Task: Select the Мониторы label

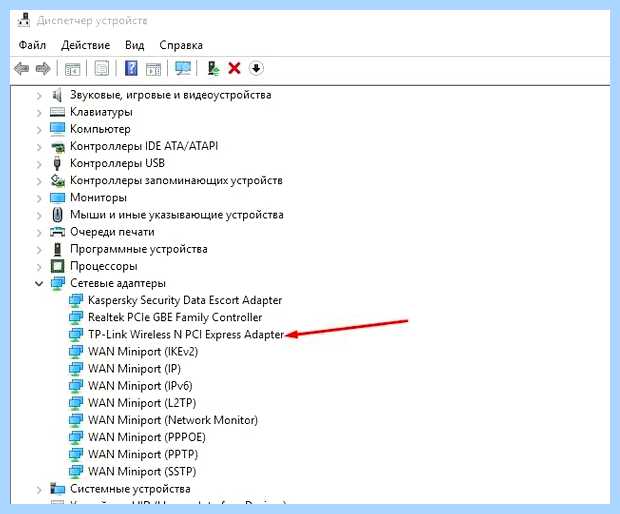Action: 98,197
